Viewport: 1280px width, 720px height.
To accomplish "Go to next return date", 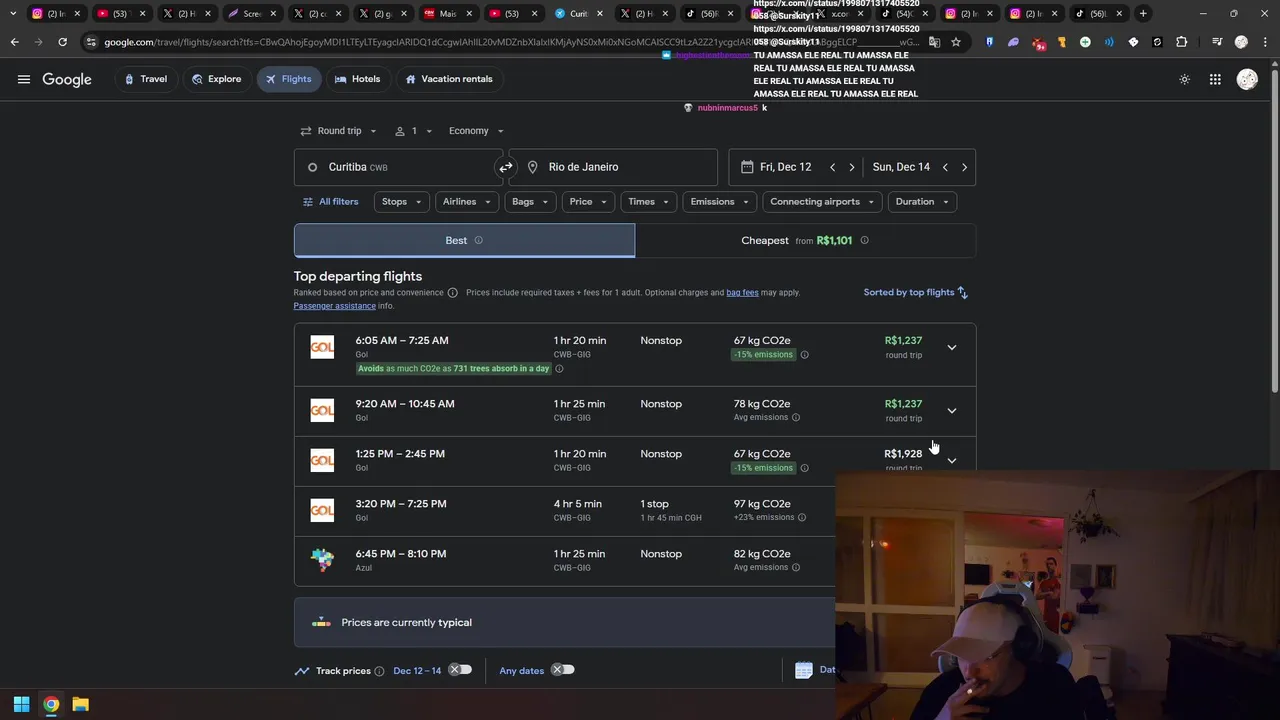I will [964, 167].
